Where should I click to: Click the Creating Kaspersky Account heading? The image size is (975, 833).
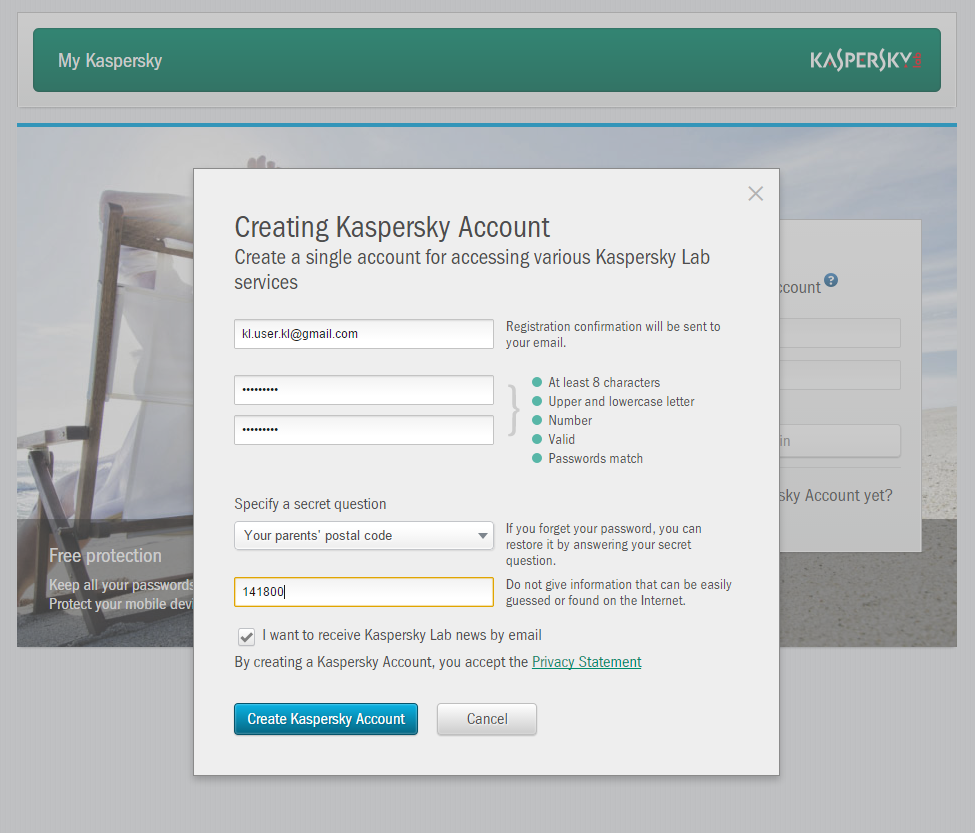pyautogui.click(x=392, y=227)
